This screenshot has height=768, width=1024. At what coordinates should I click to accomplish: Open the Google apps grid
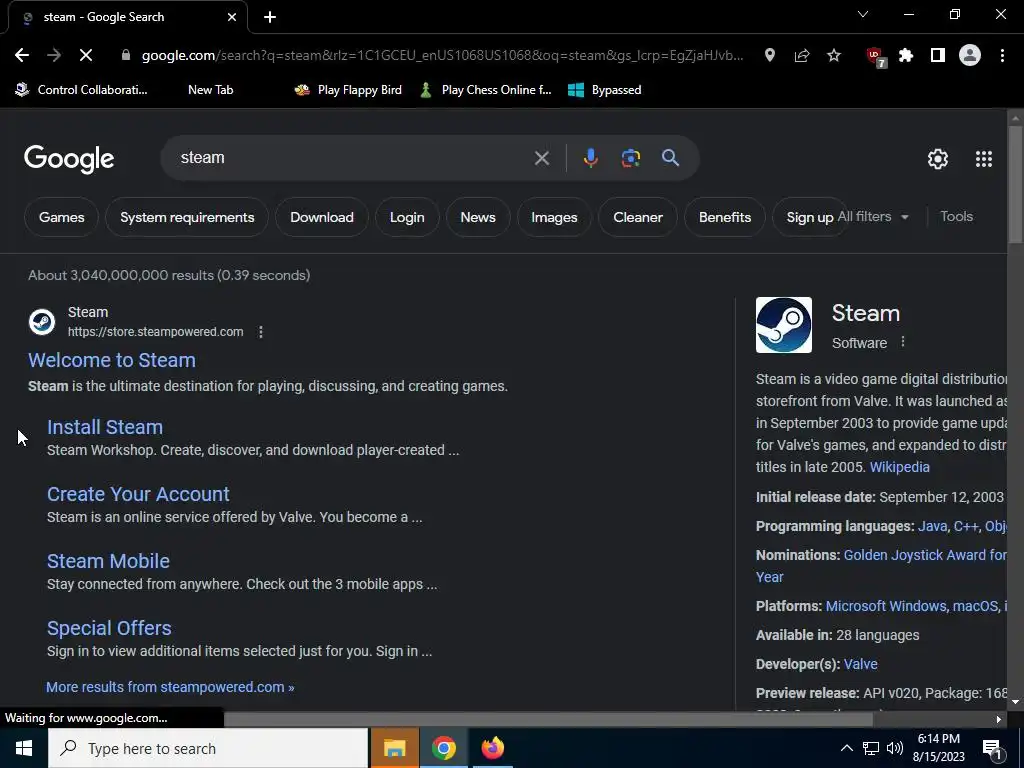point(984,159)
